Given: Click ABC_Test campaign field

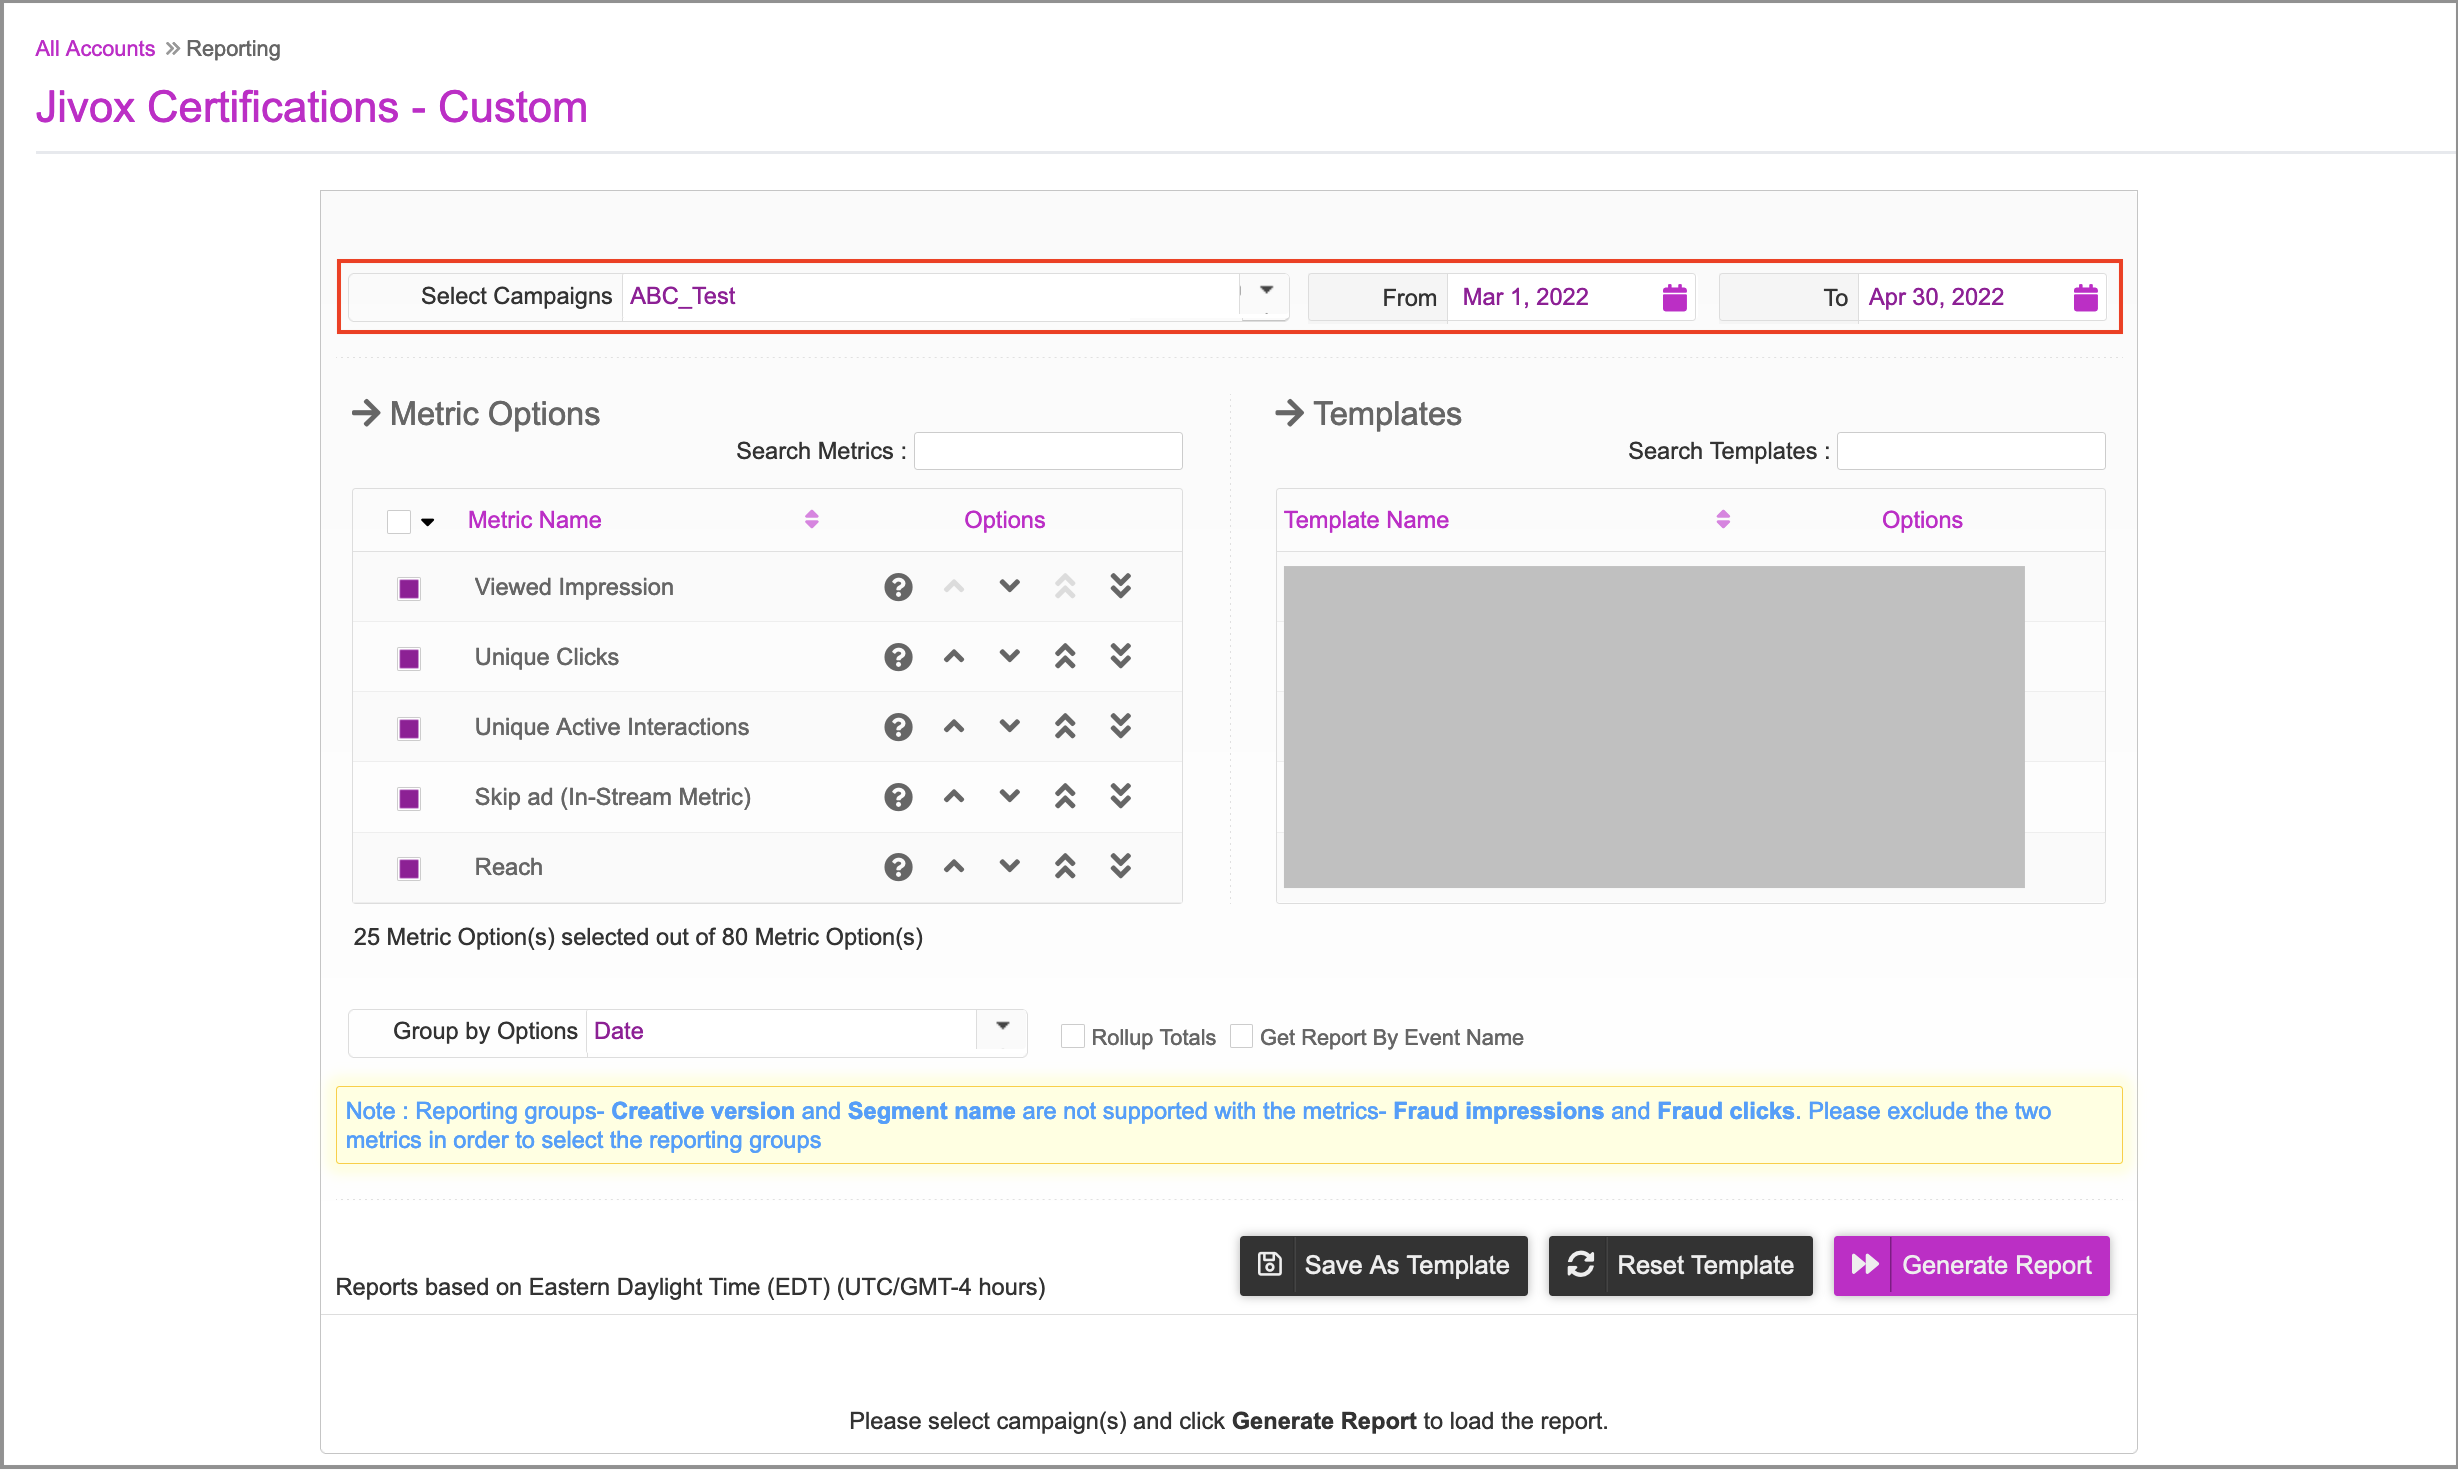Looking at the screenshot, I should (x=931, y=296).
